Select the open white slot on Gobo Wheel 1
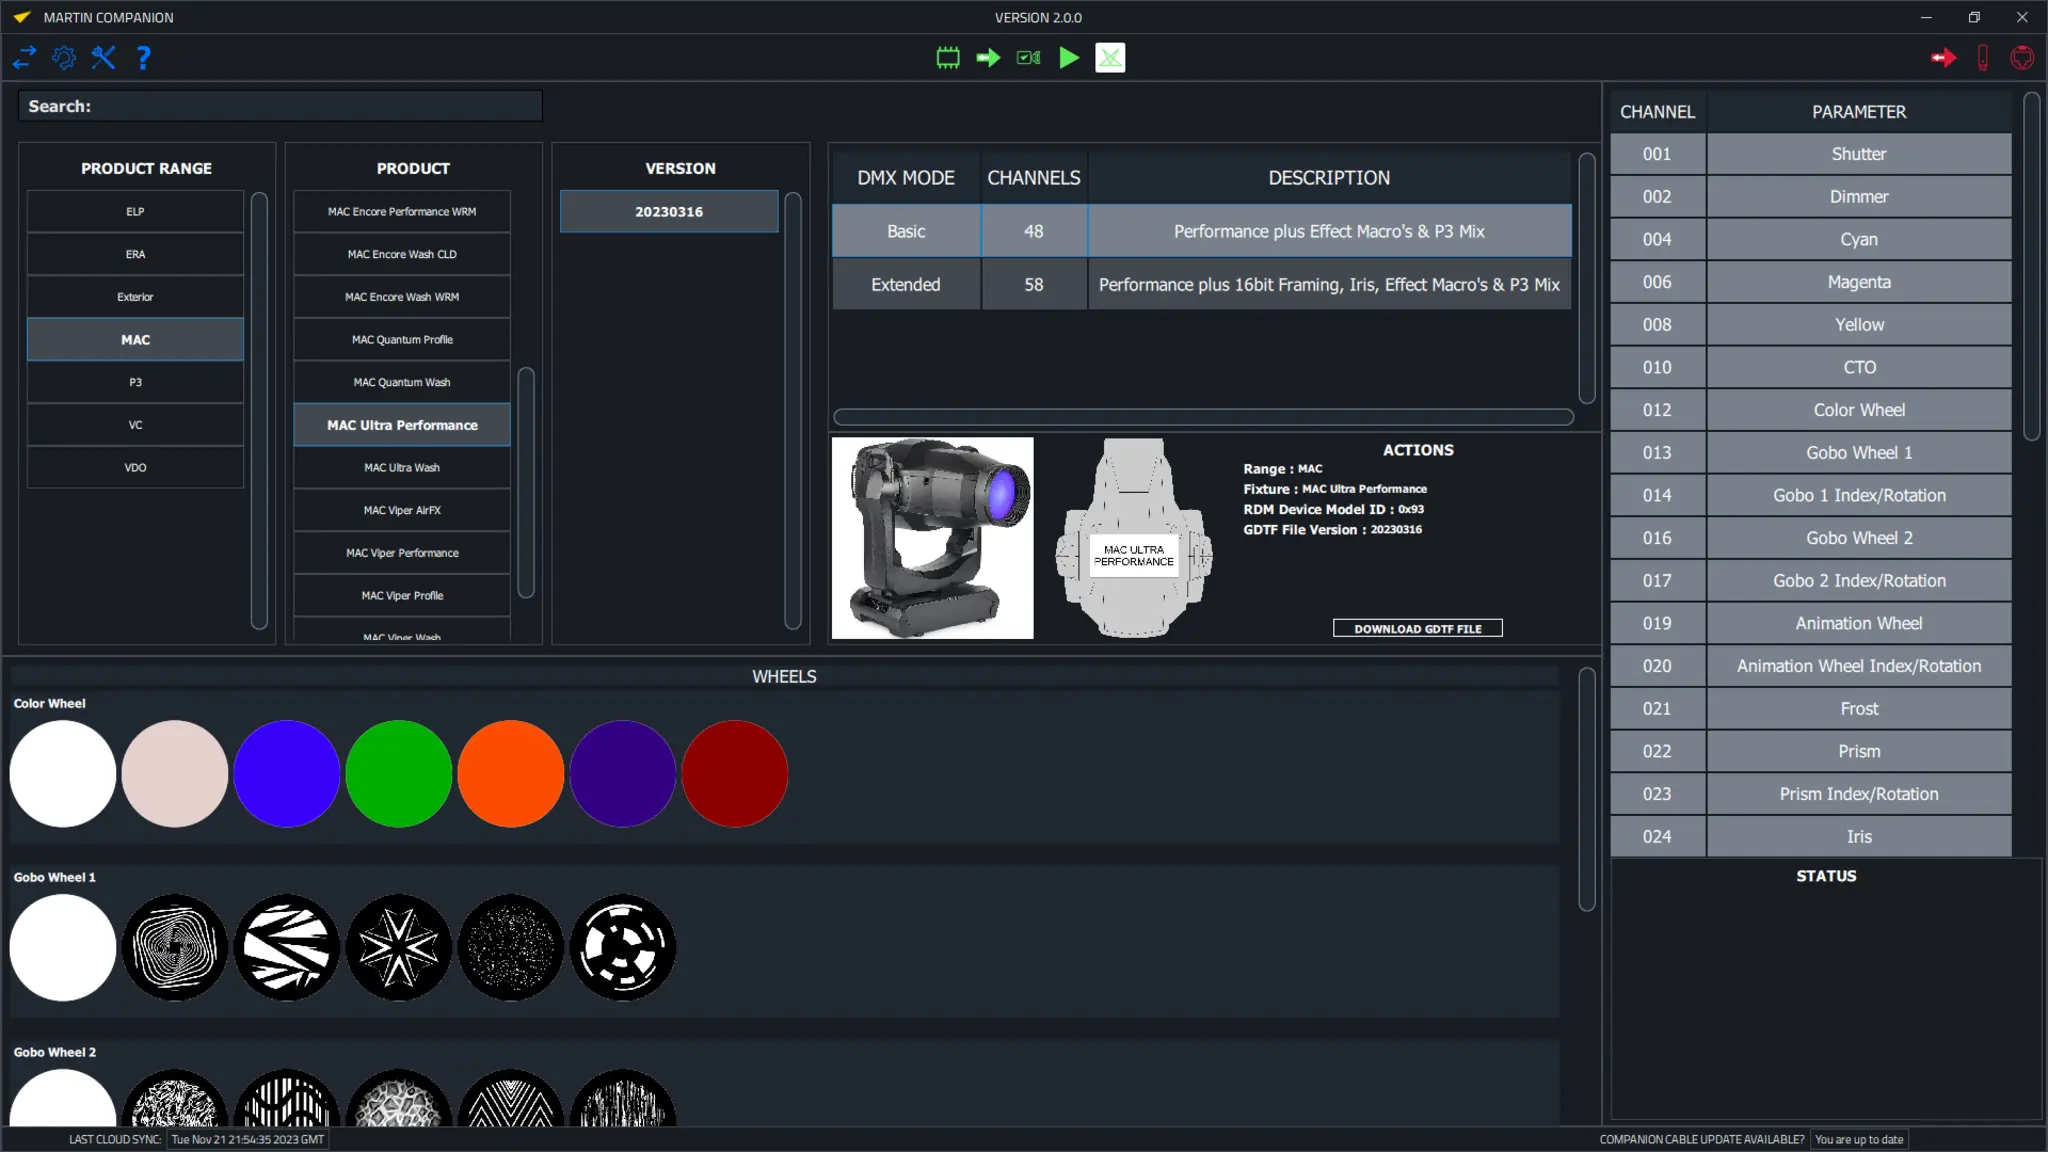 (x=63, y=948)
